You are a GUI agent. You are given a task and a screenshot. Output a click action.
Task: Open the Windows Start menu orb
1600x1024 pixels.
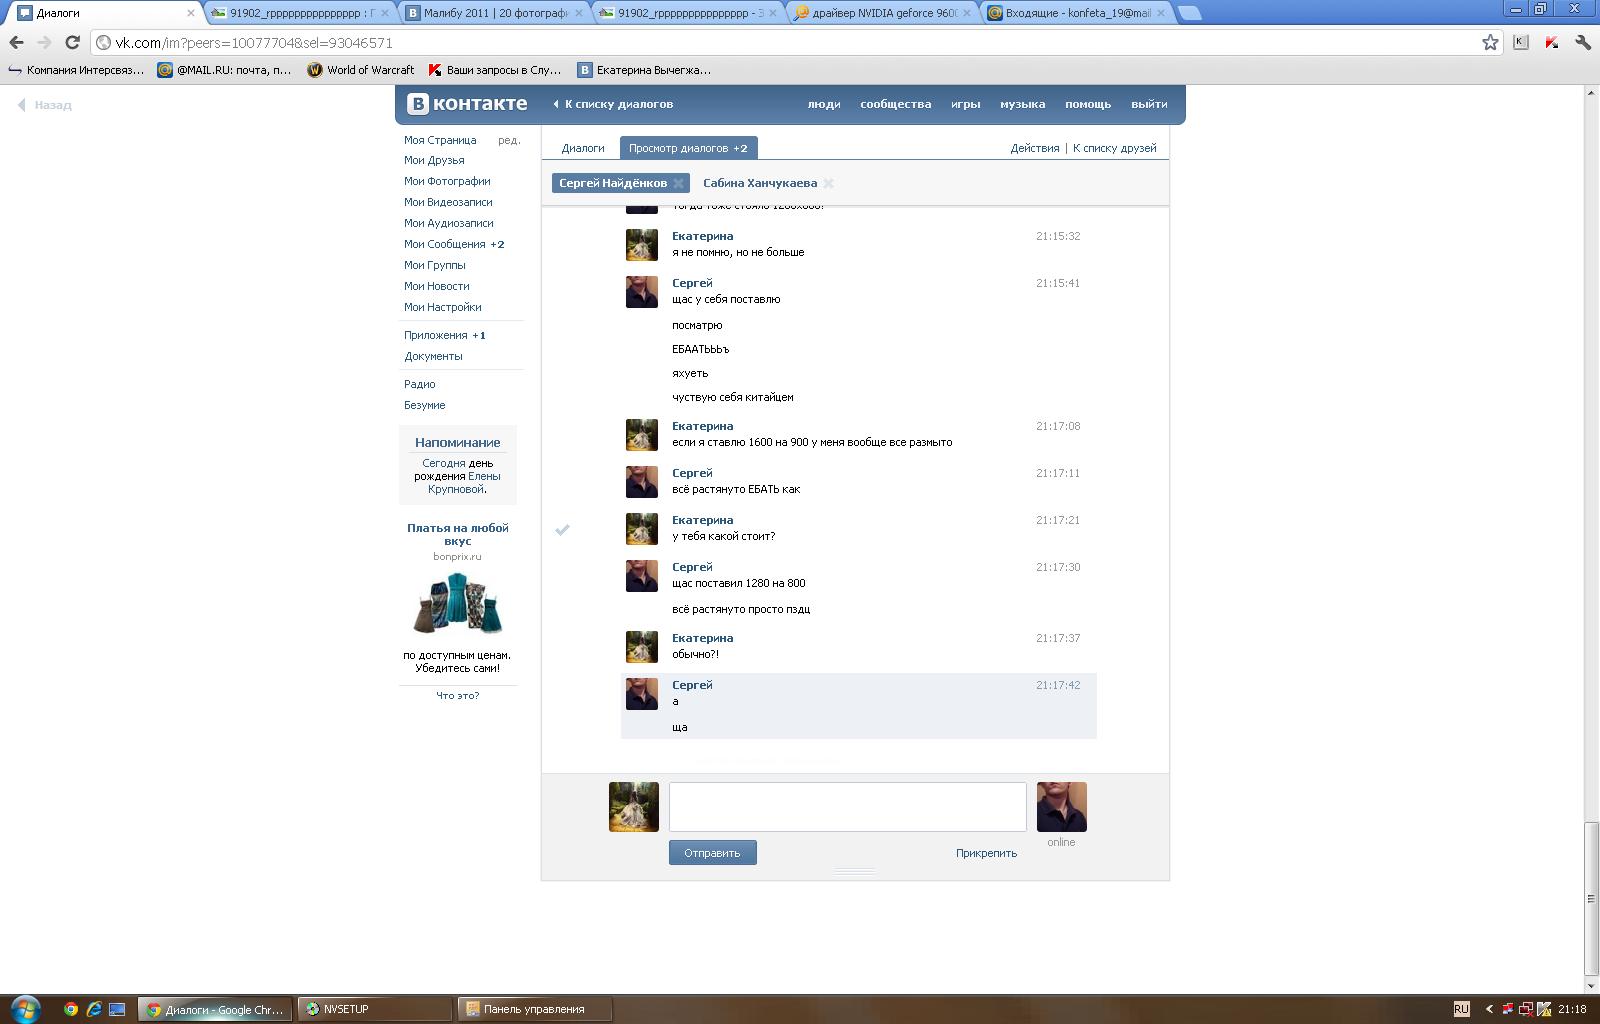tap(24, 1008)
